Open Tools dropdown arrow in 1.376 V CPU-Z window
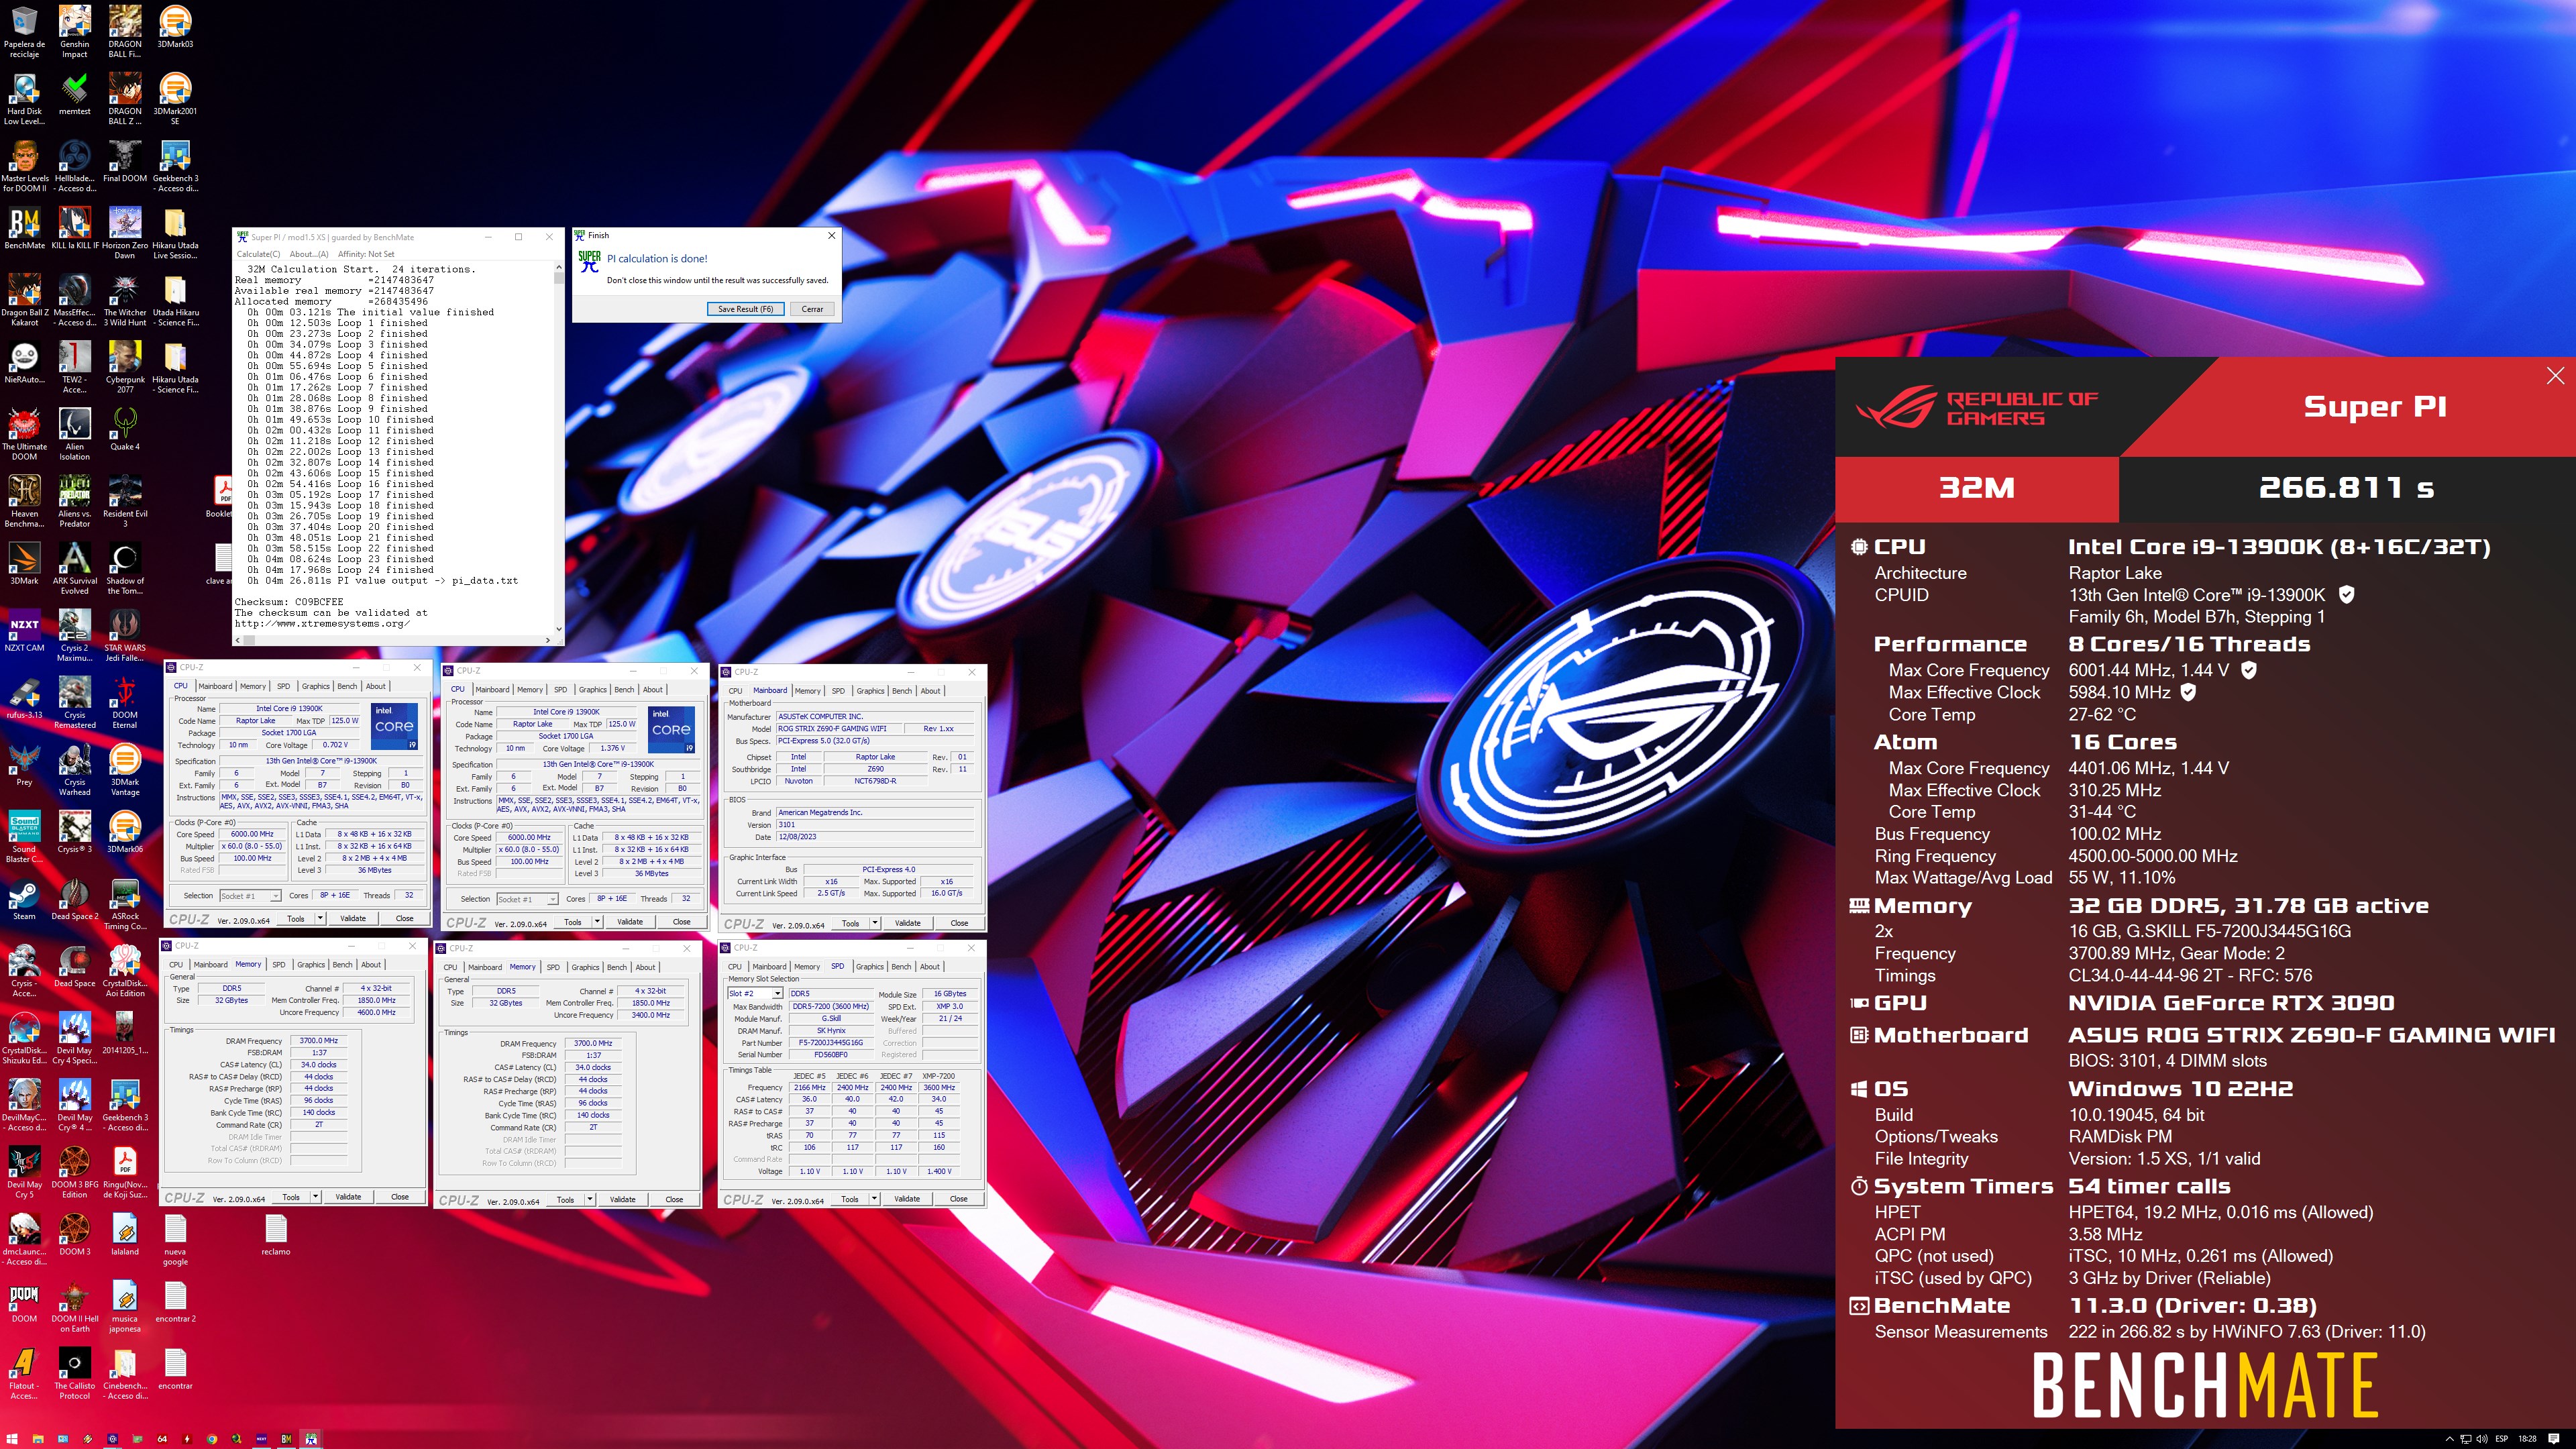This screenshot has width=2576, height=1449. pos(597,921)
